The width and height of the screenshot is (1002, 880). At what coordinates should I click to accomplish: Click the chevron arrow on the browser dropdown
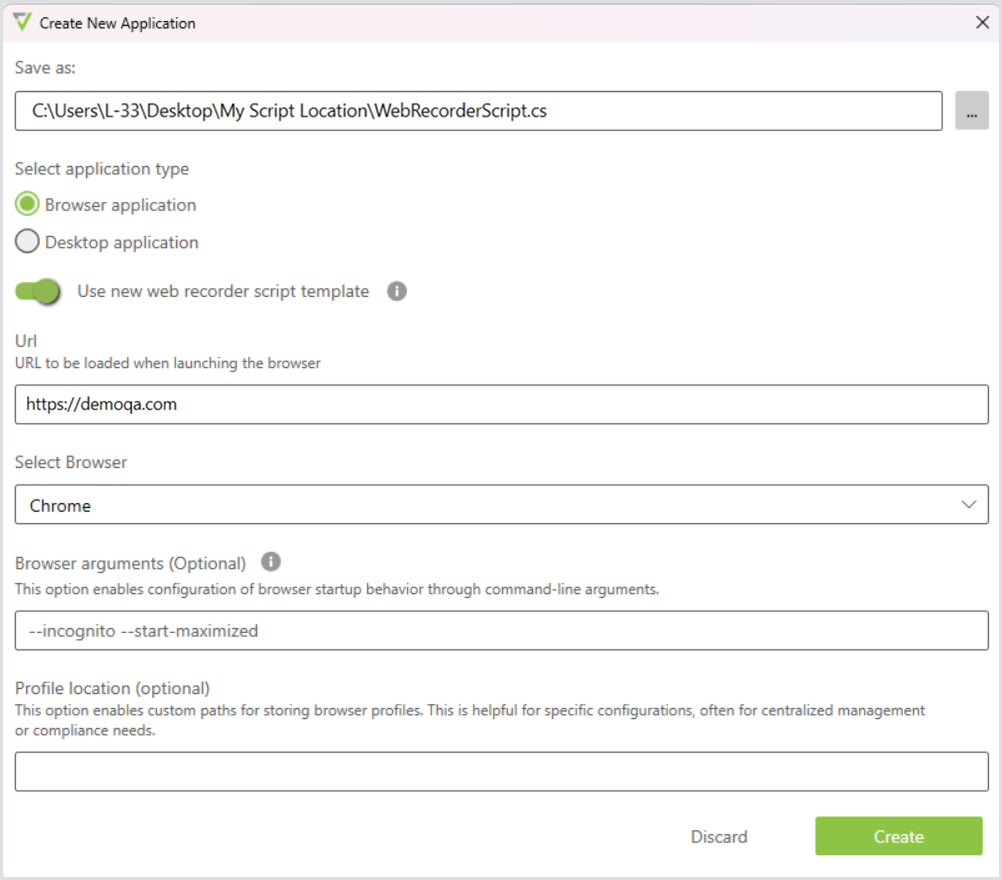click(968, 505)
